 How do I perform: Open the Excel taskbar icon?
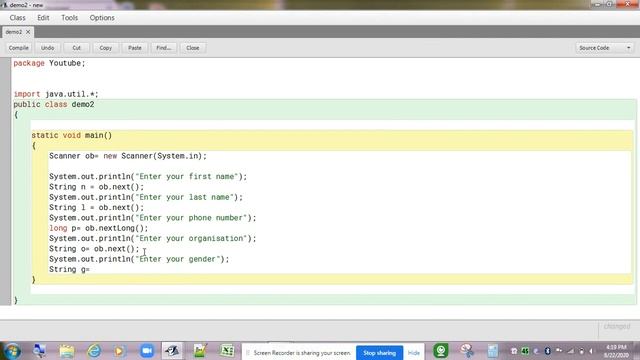click(227, 351)
